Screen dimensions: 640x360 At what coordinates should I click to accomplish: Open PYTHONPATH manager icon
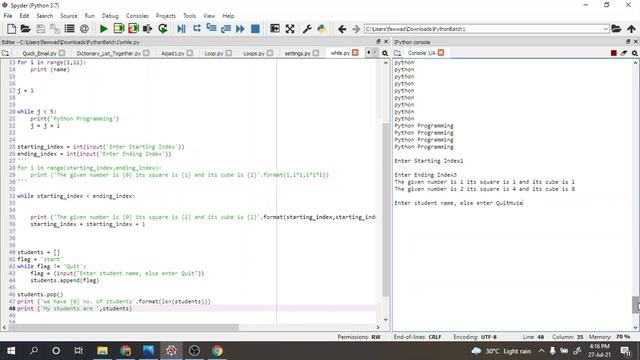[x=322, y=29]
